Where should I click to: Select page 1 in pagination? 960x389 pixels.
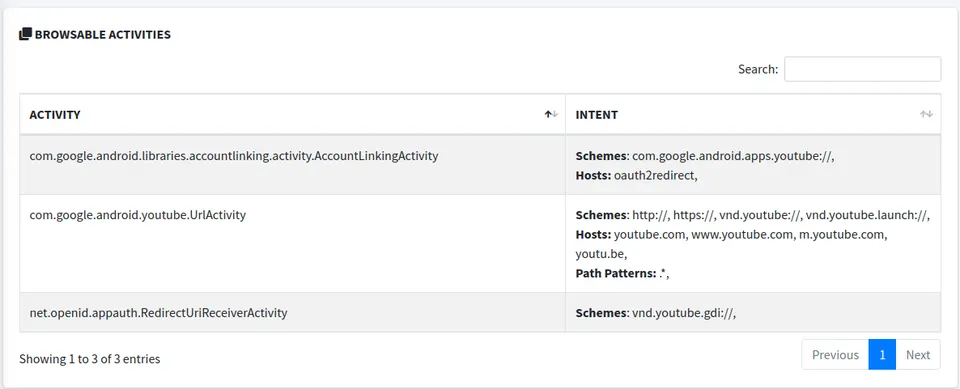[882, 355]
